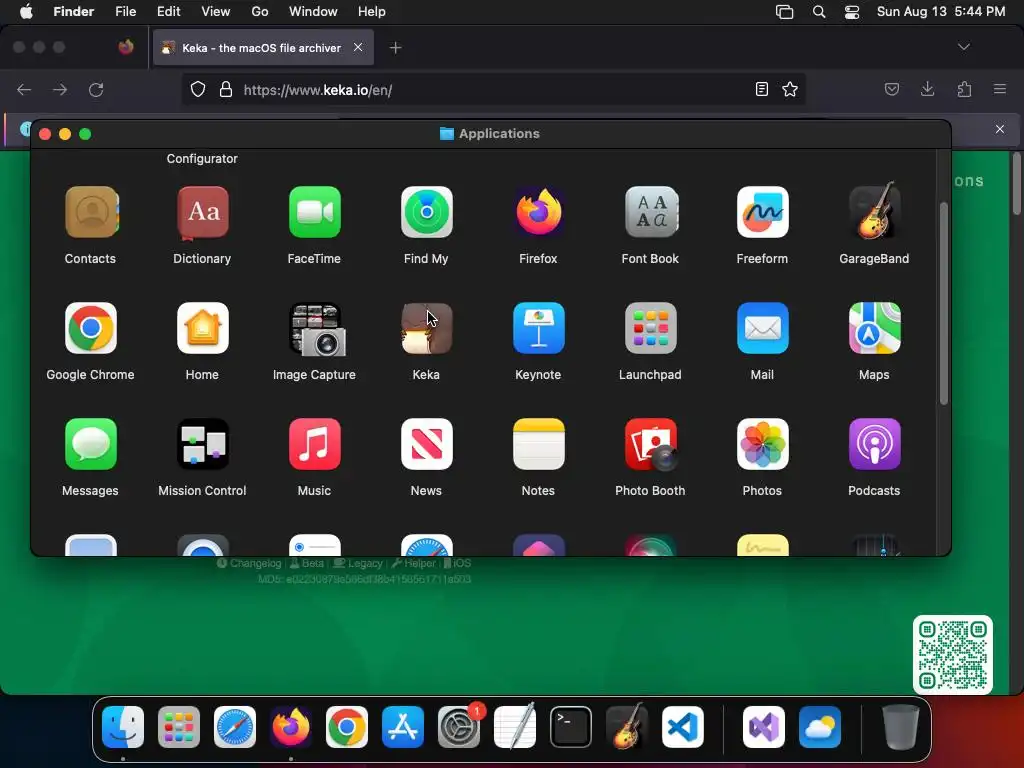
Task: Open Photo Booth app
Action: coord(650,445)
